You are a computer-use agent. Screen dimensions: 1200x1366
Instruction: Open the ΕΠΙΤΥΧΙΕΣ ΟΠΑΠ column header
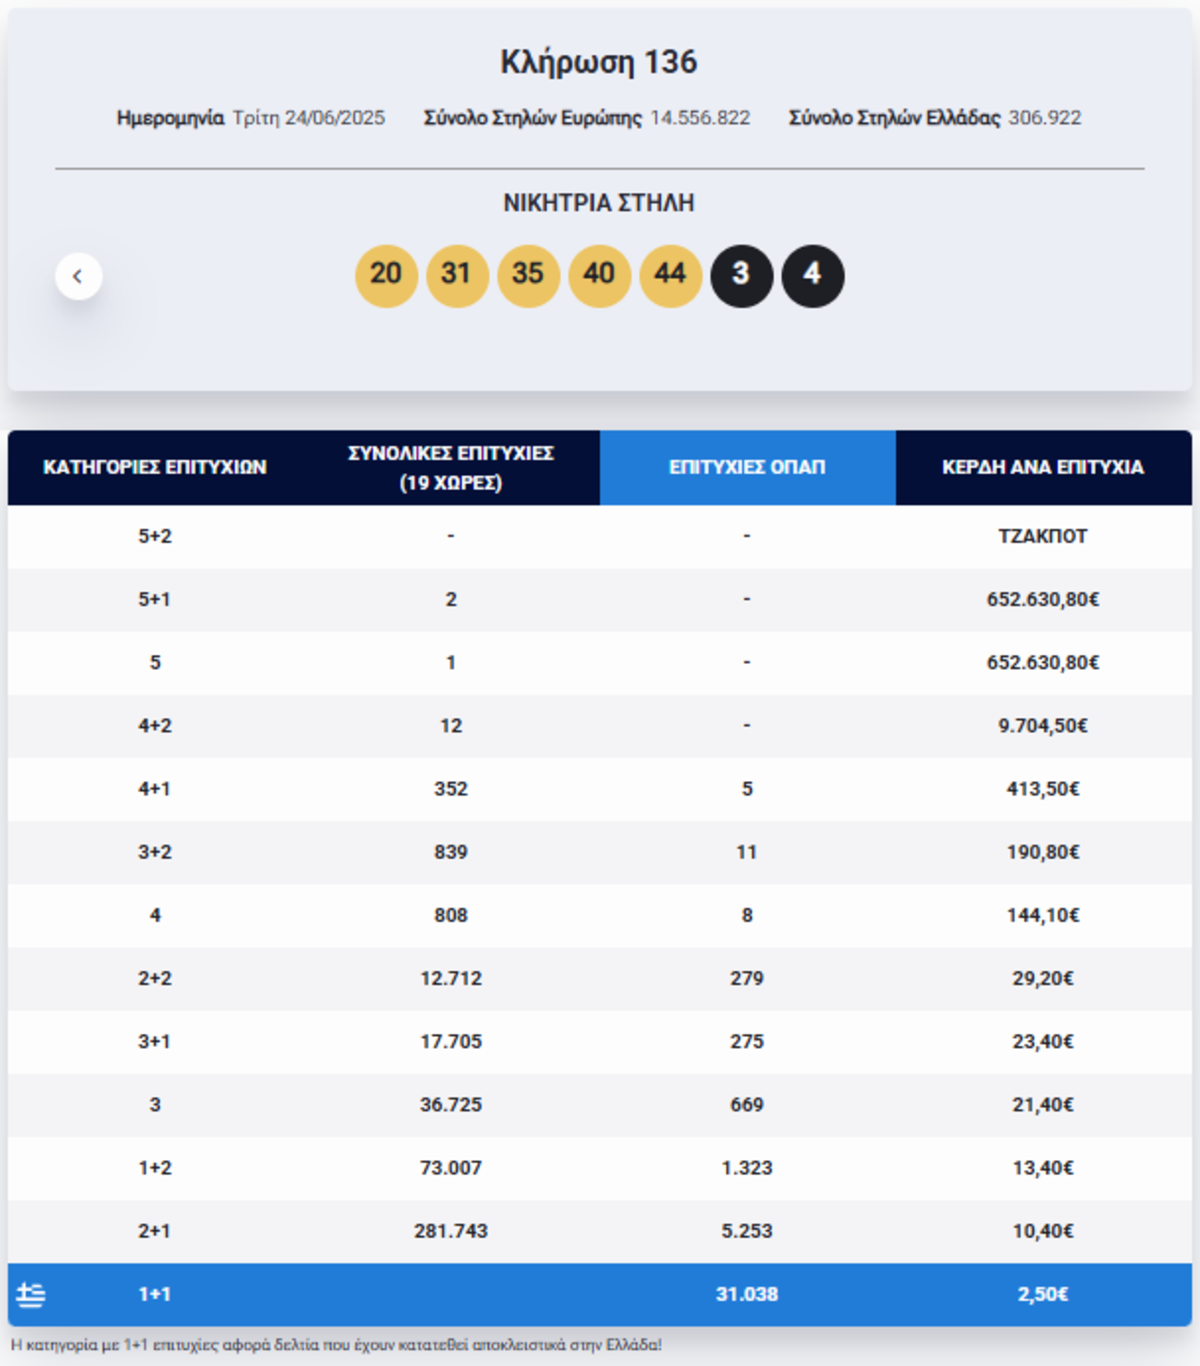[x=747, y=467]
